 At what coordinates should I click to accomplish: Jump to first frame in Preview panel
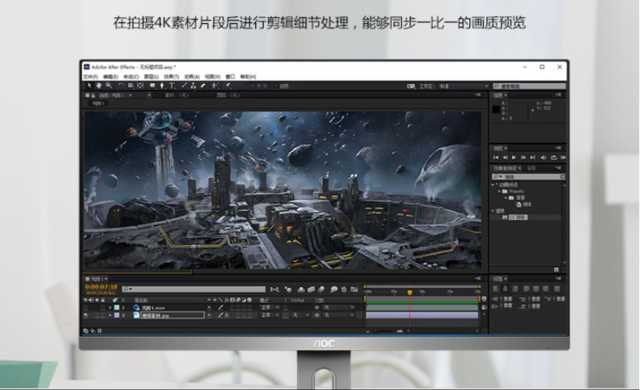pos(496,157)
